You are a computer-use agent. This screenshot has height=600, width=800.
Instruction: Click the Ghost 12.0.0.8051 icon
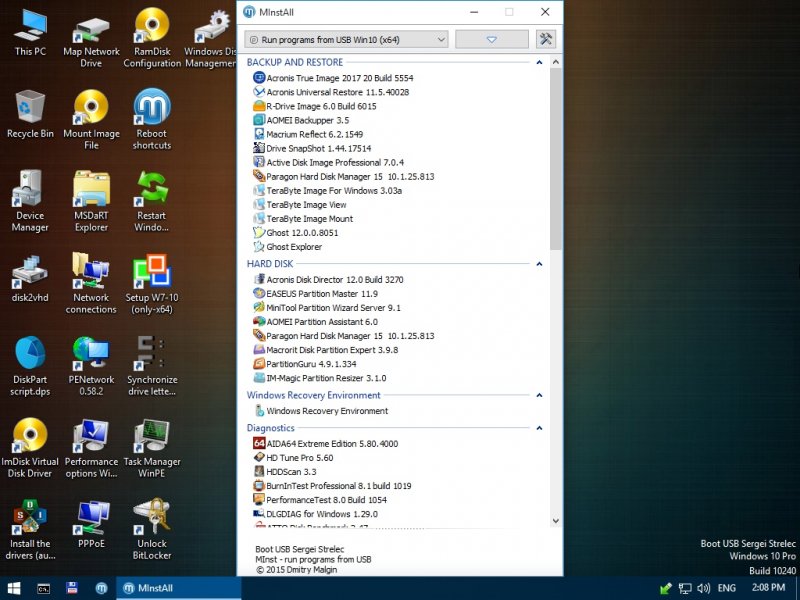point(259,232)
